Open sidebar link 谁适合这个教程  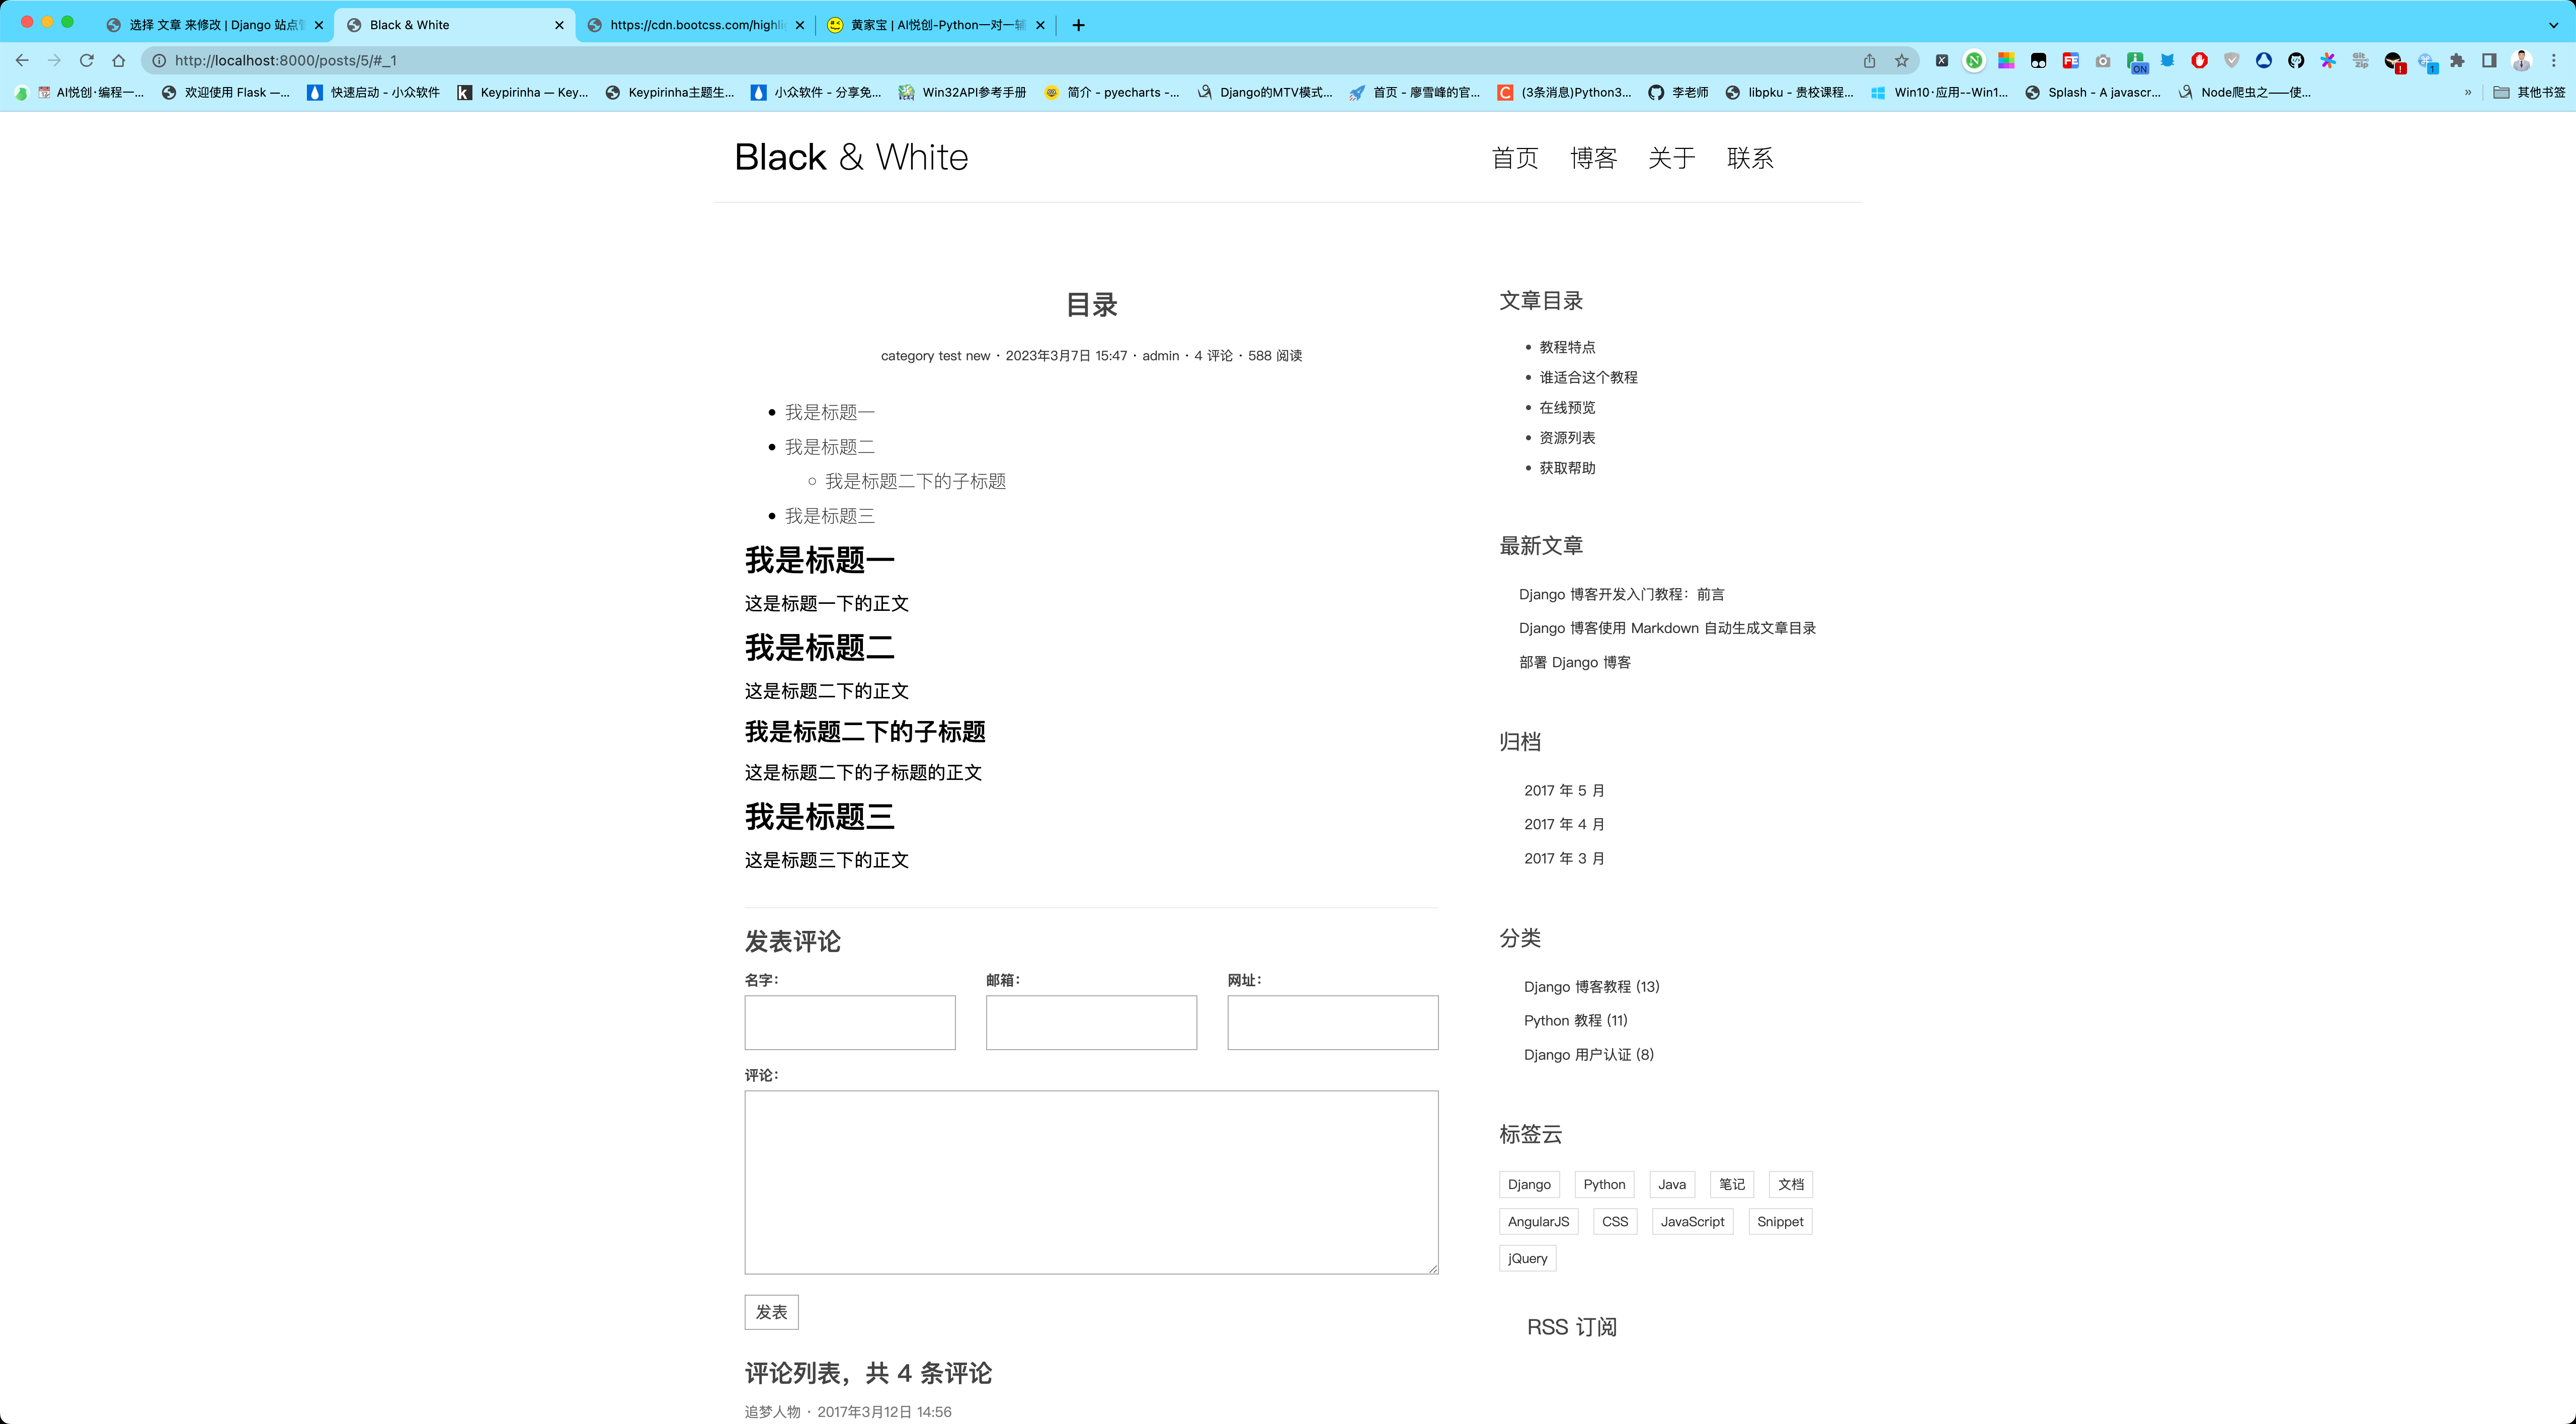click(1588, 377)
